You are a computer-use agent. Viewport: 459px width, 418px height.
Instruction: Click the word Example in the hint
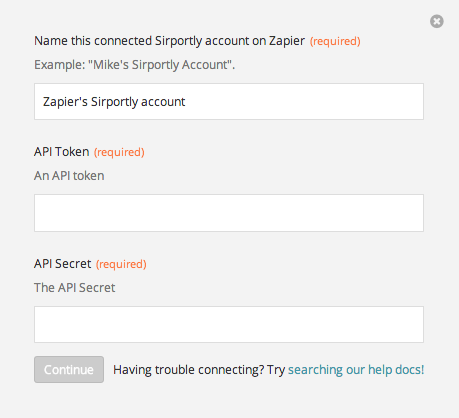coord(60,65)
